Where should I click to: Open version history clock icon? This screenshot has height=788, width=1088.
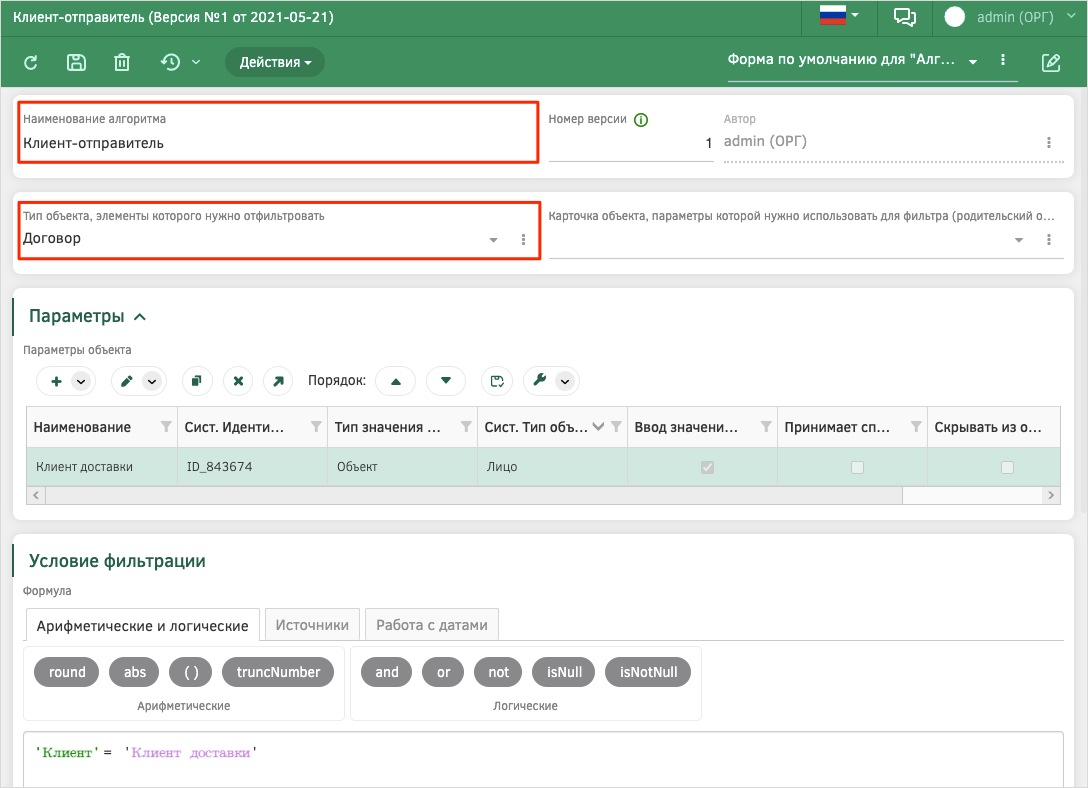tap(170, 62)
